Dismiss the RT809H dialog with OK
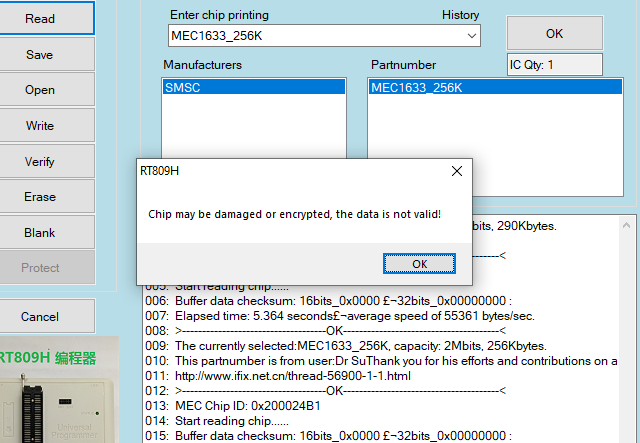The height and width of the screenshot is (443, 640). (419, 264)
